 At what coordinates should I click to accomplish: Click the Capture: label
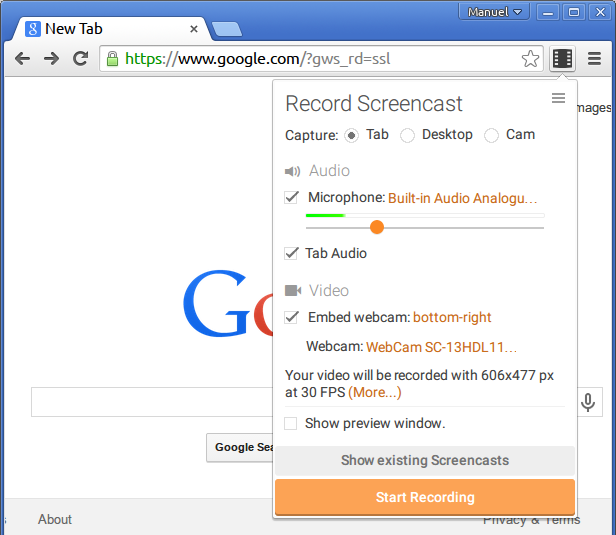click(x=312, y=136)
